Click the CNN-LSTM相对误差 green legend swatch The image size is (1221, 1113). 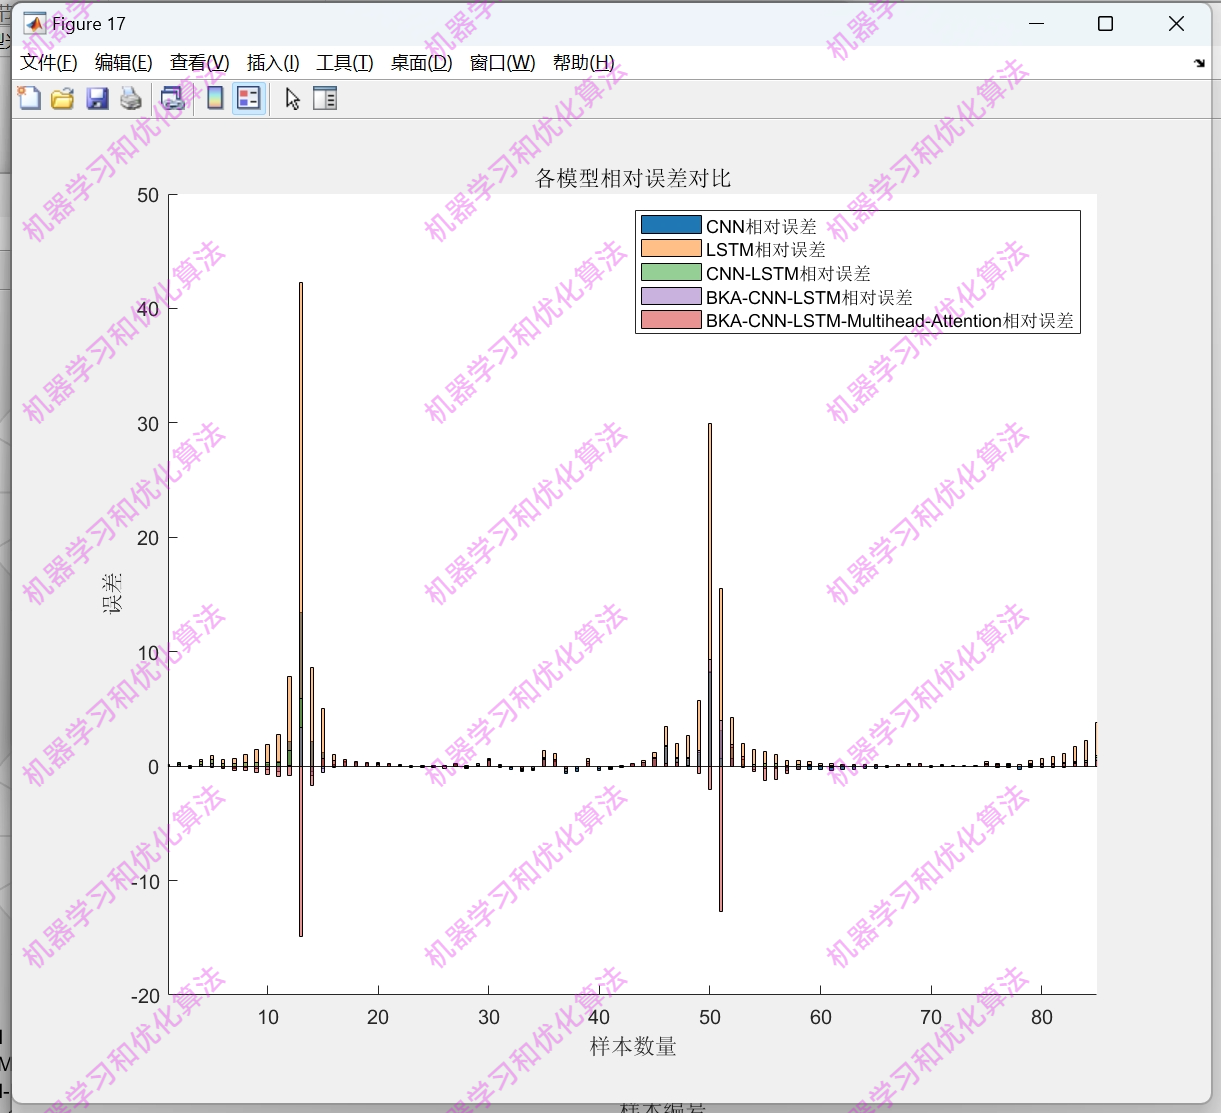click(671, 272)
